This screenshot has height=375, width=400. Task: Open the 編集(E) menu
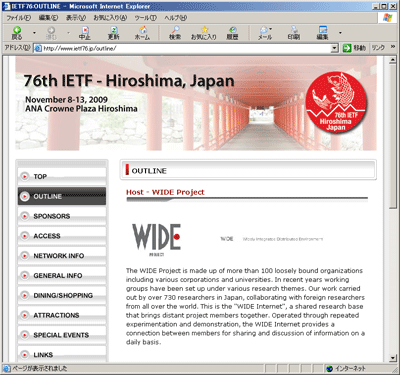click(48, 18)
